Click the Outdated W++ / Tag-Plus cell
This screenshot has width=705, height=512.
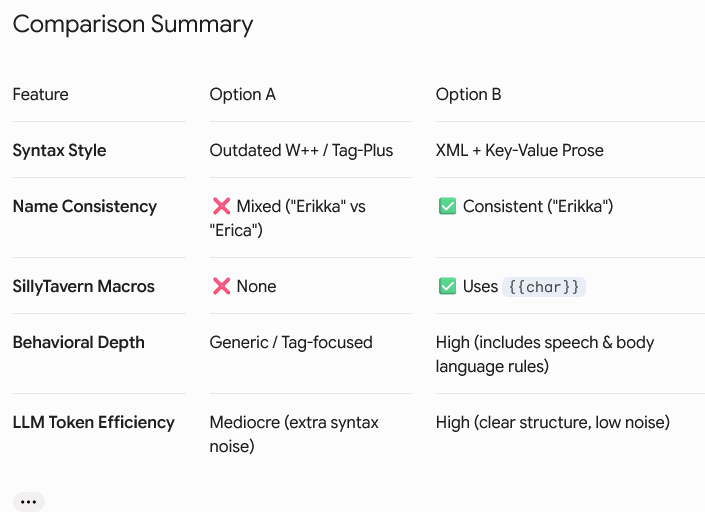[301, 150]
